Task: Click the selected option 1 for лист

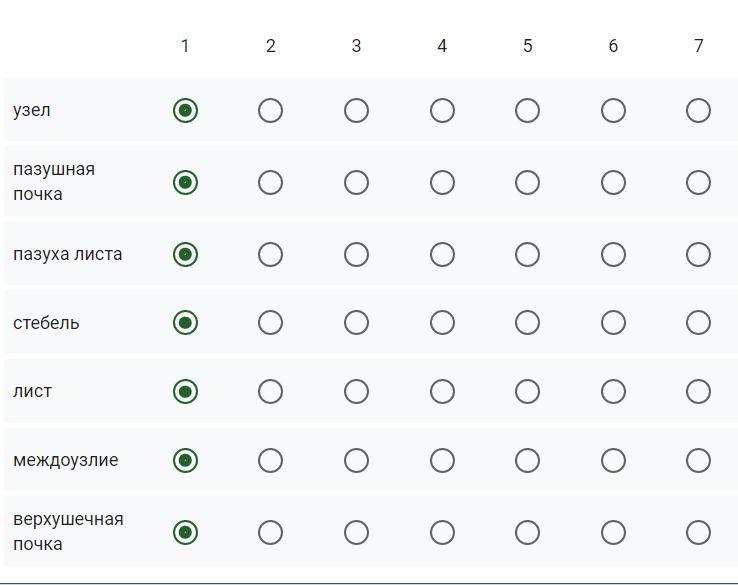Action: coord(185,391)
